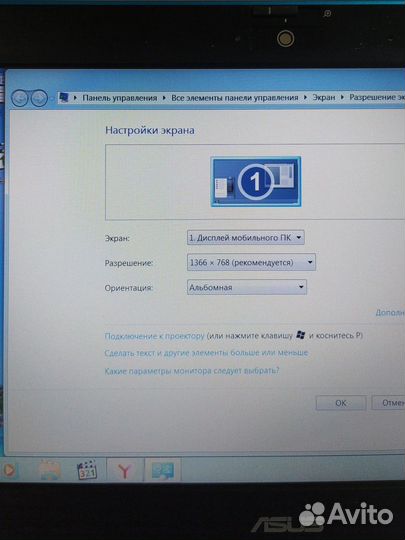The height and width of the screenshot is (540, 405).
Task: Open Media Player Classic 321 taskbar icon
Action: click(x=86, y=470)
